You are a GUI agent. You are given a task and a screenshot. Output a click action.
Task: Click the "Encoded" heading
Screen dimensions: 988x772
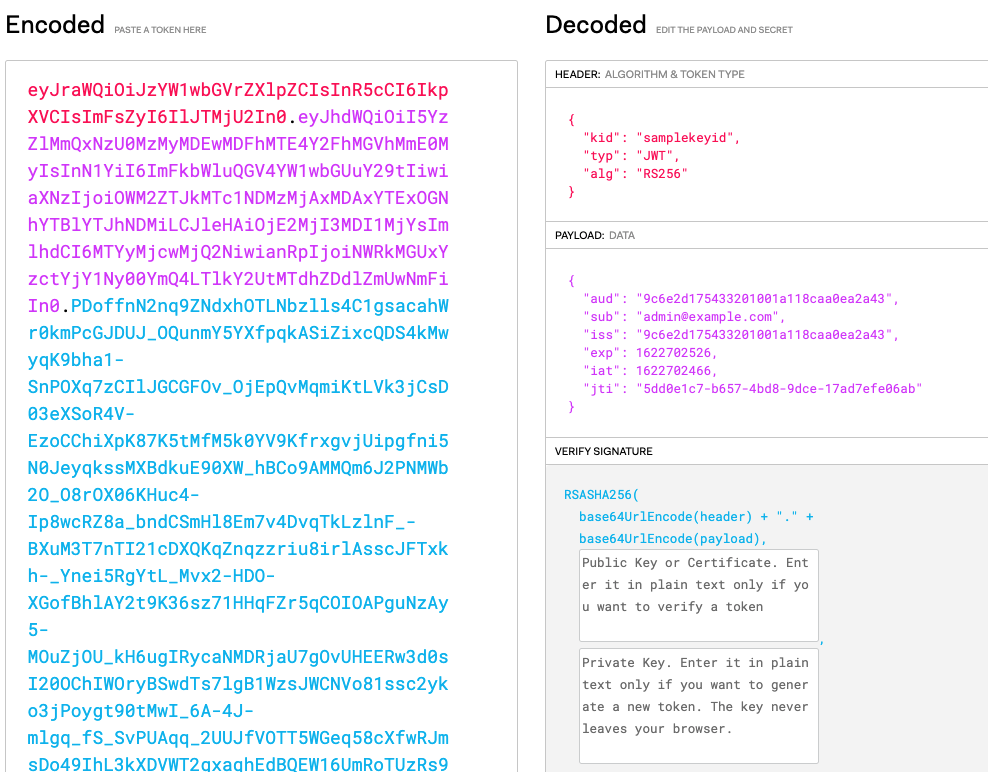(x=55, y=25)
